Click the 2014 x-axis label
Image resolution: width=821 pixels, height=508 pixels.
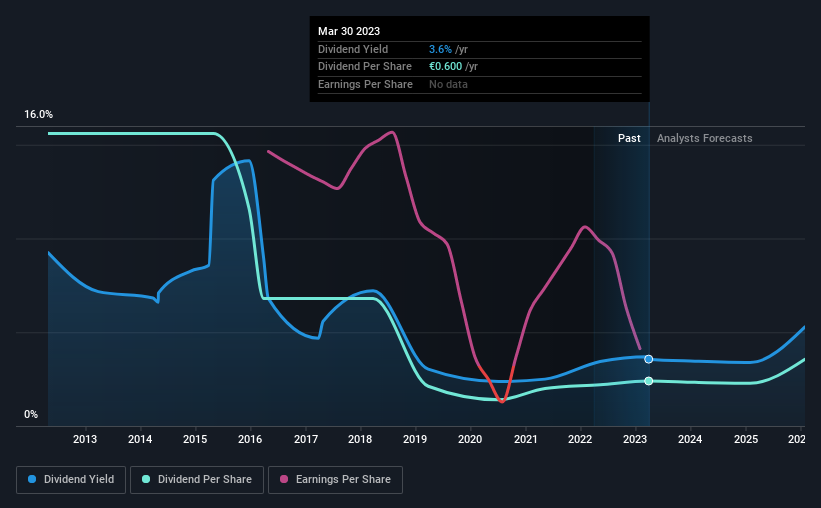click(x=140, y=439)
